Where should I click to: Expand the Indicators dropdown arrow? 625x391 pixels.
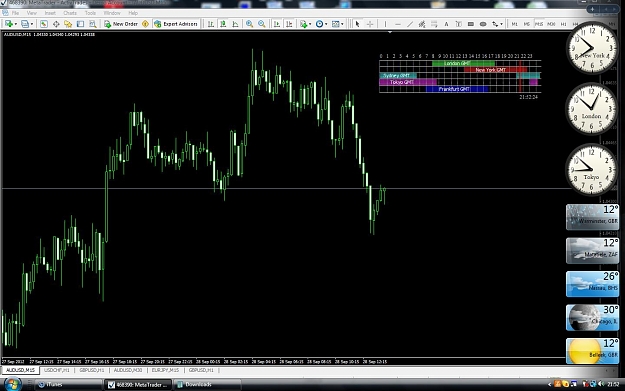click(310, 24)
